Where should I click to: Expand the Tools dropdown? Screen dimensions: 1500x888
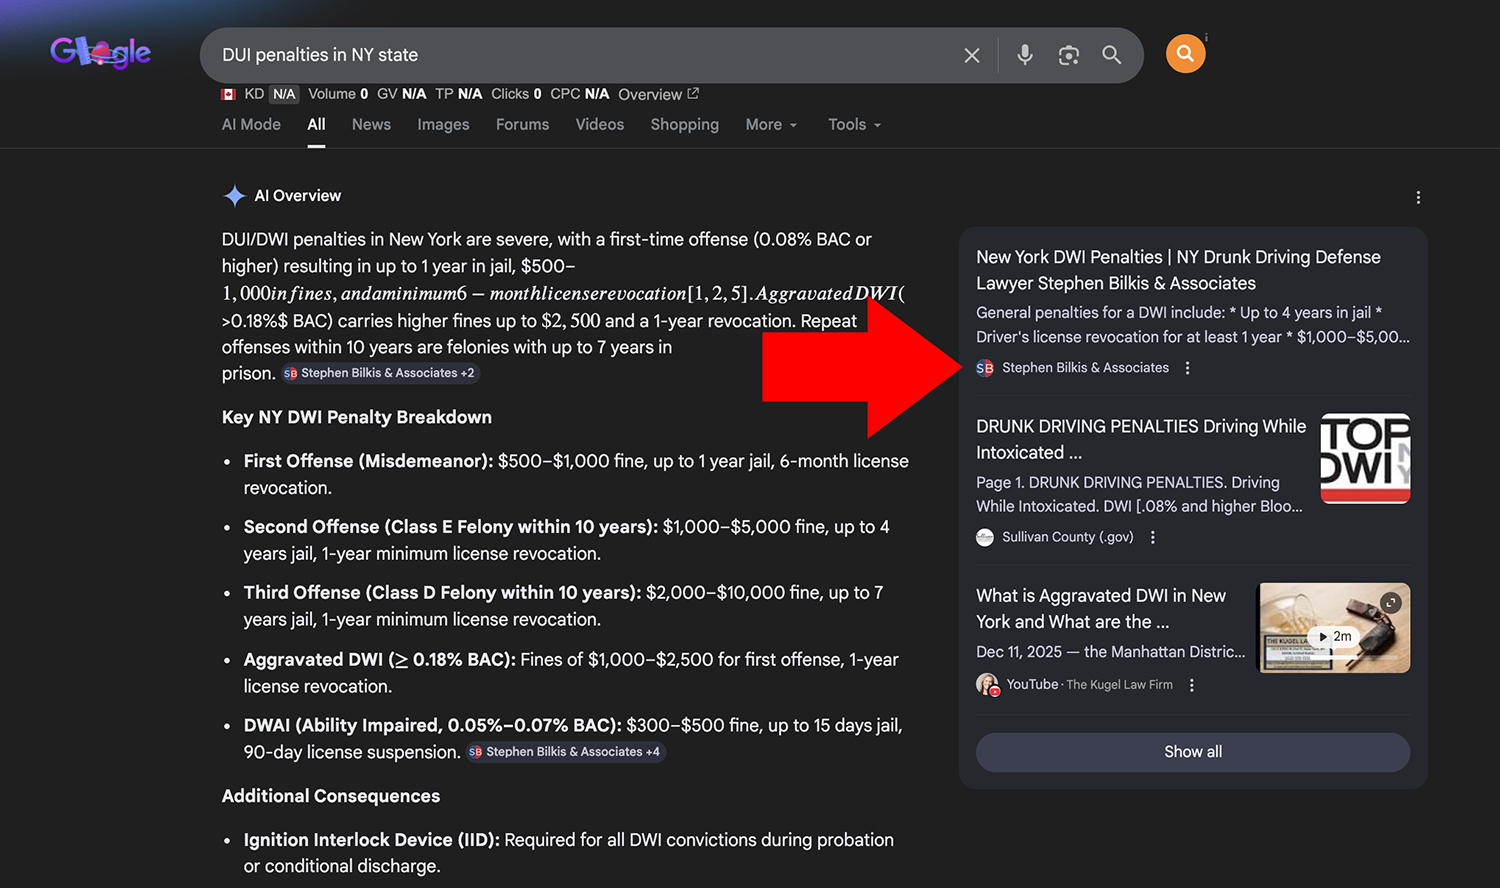(x=854, y=125)
